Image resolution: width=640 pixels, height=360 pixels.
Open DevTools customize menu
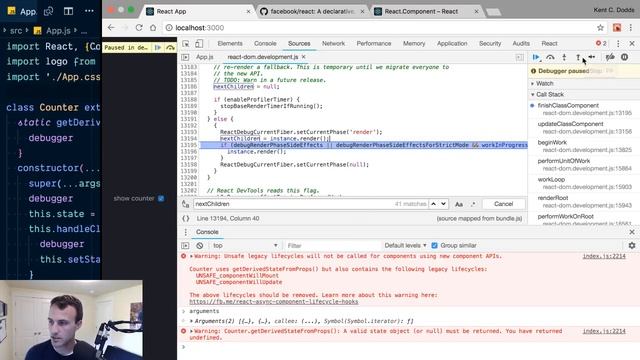coord(618,44)
